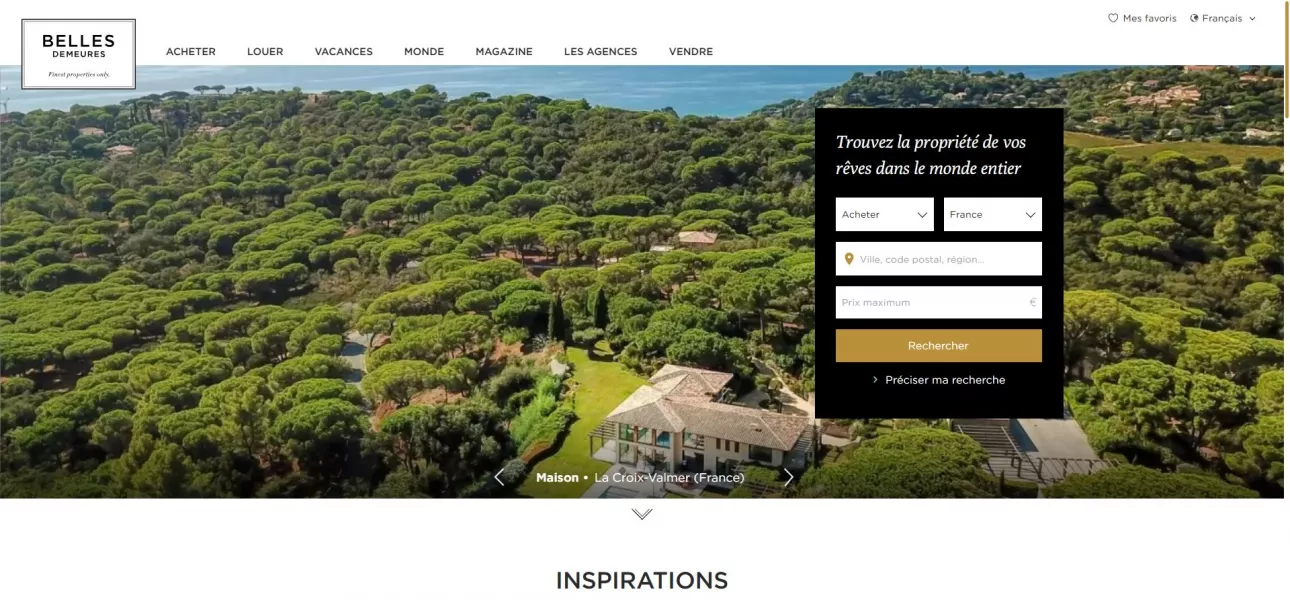Screen dimensions: 1290x600
Task: Click the location pin icon in search field
Action: (849, 259)
